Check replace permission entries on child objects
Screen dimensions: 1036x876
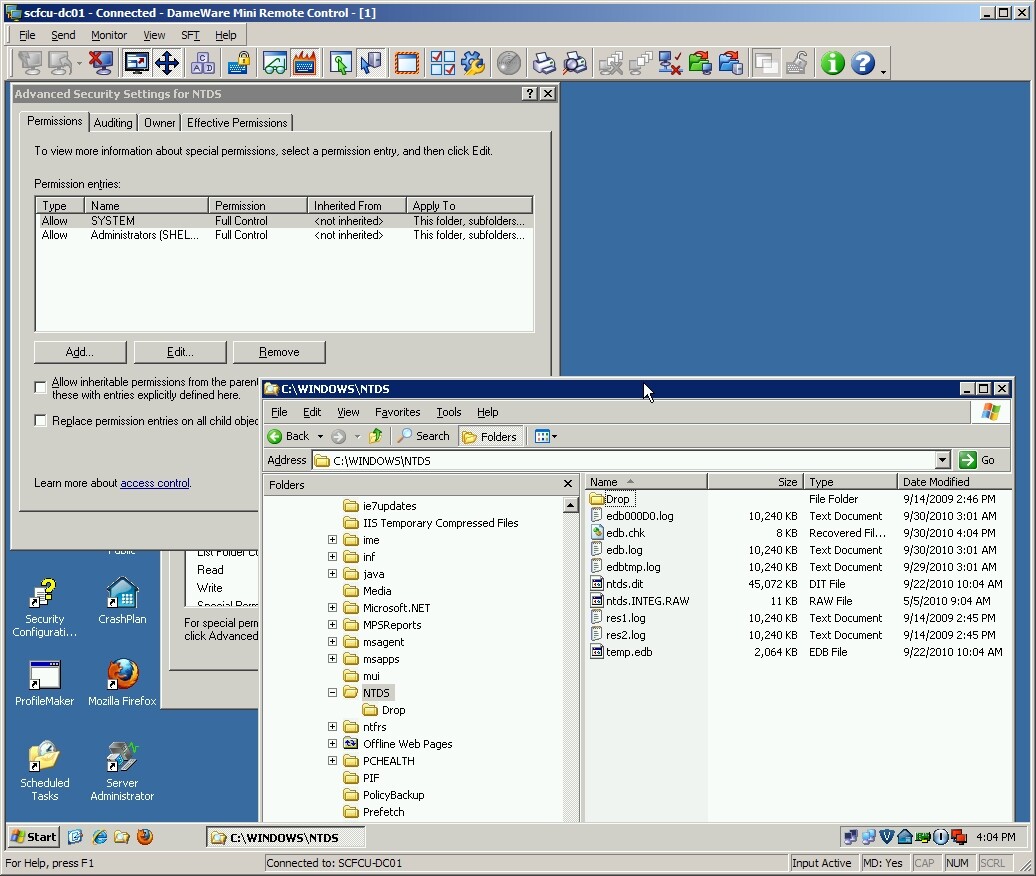point(40,420)
